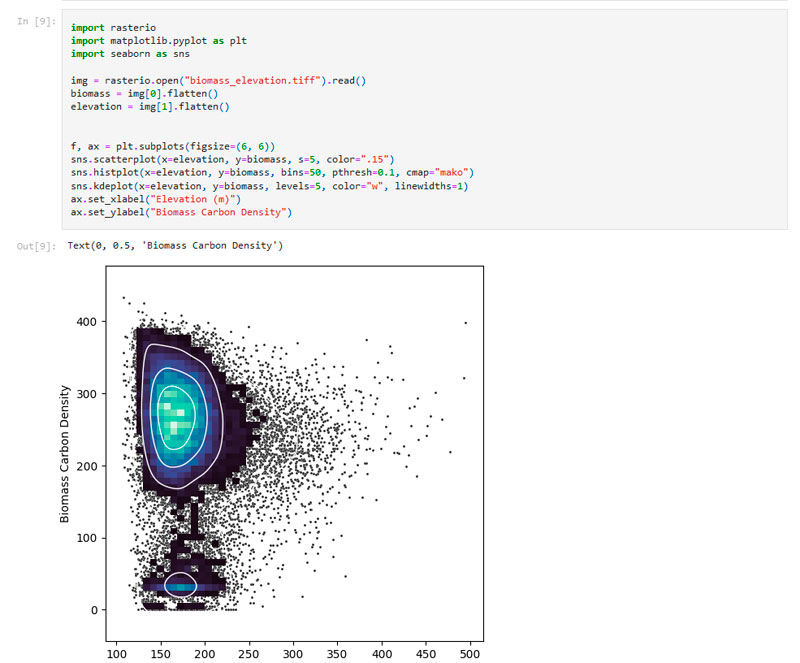Click the 'import rasterio' code line
Image resolution: width=800 pixels, height=663 pixels.
pyautogui.click(x=113, y=28)
